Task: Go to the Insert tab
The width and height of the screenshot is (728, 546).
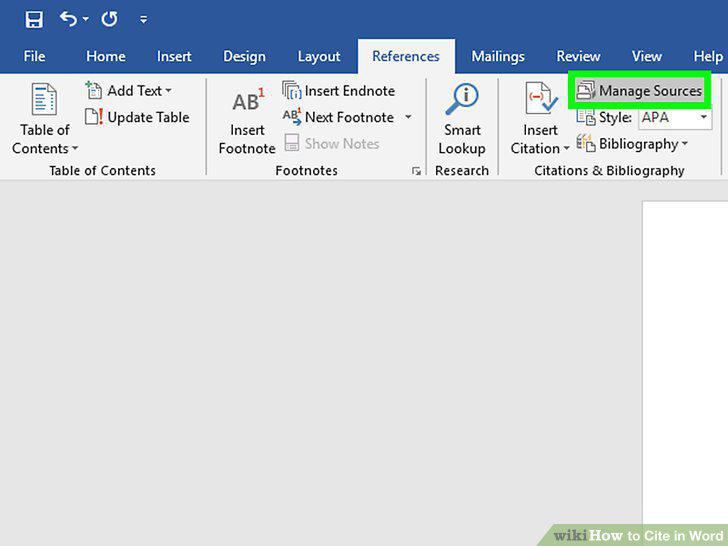Action: click(174, 56)
